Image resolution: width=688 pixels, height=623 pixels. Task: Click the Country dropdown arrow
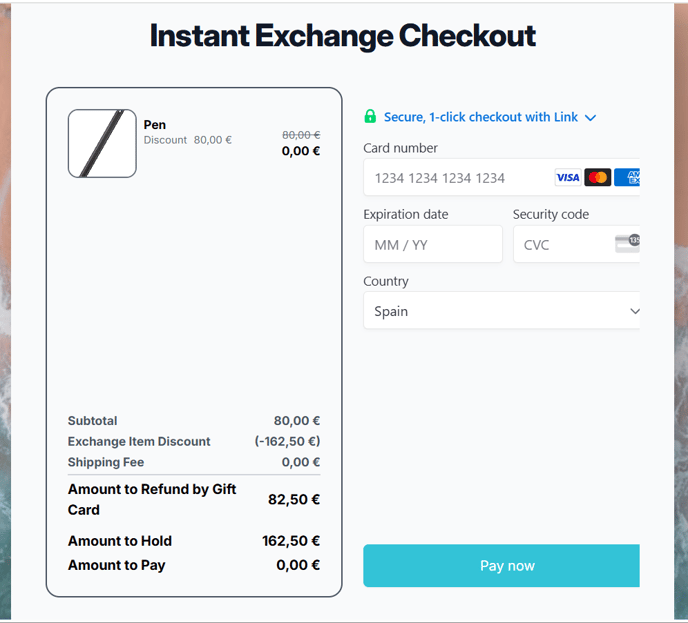634,311
